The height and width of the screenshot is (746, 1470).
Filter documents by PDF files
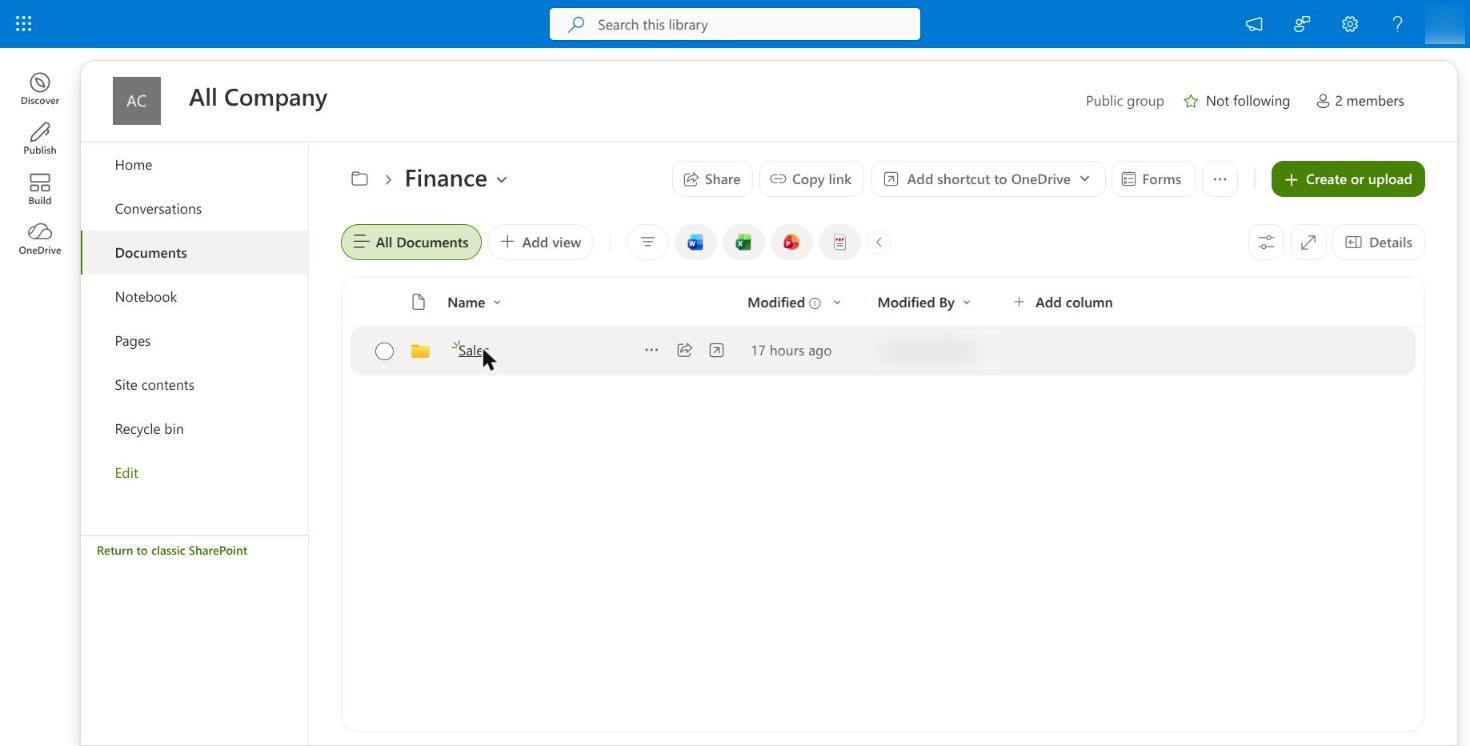tap(839, 242)
